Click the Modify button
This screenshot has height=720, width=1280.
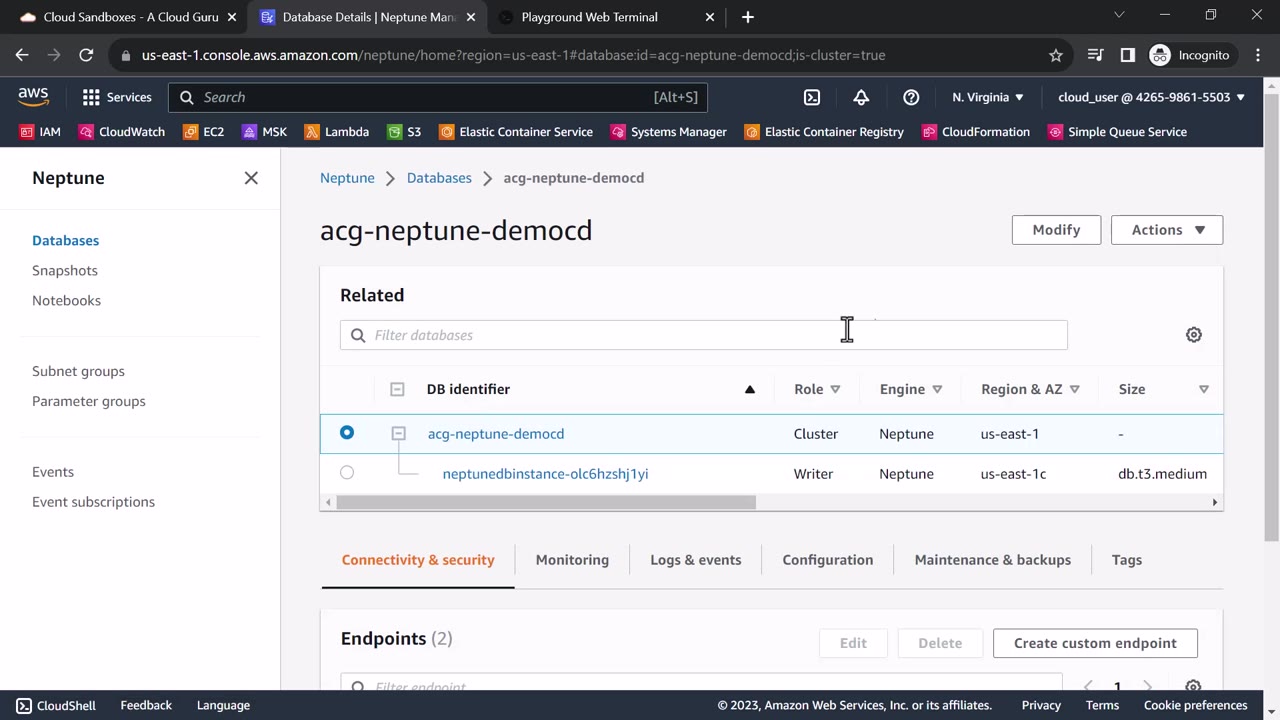point(1056,230)
